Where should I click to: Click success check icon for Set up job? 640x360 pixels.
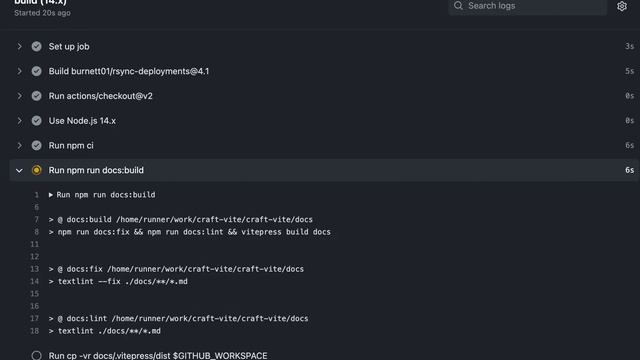(36, 47)
